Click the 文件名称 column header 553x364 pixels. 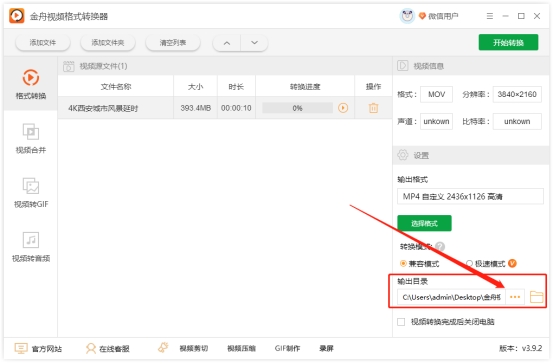click(x=116, y=87)
